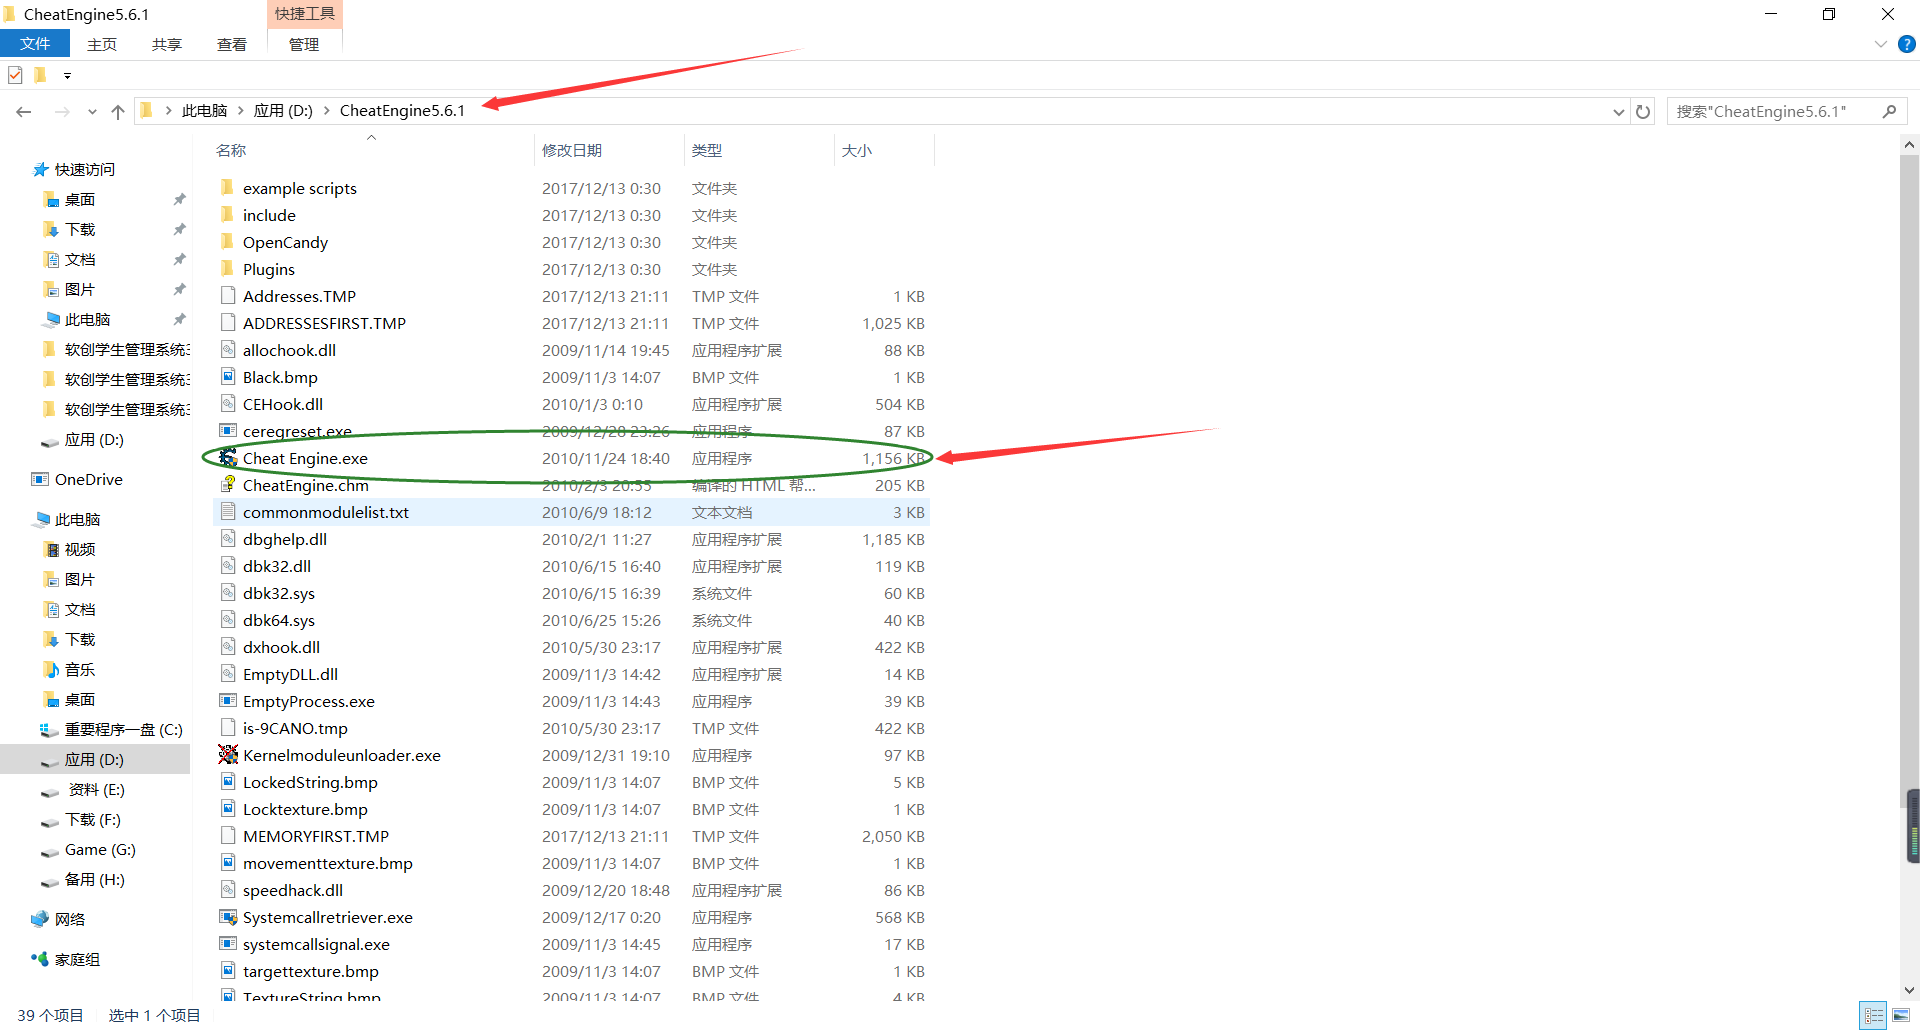
Task: Sort by 修改日期 column header
Action: pos(572,150)
